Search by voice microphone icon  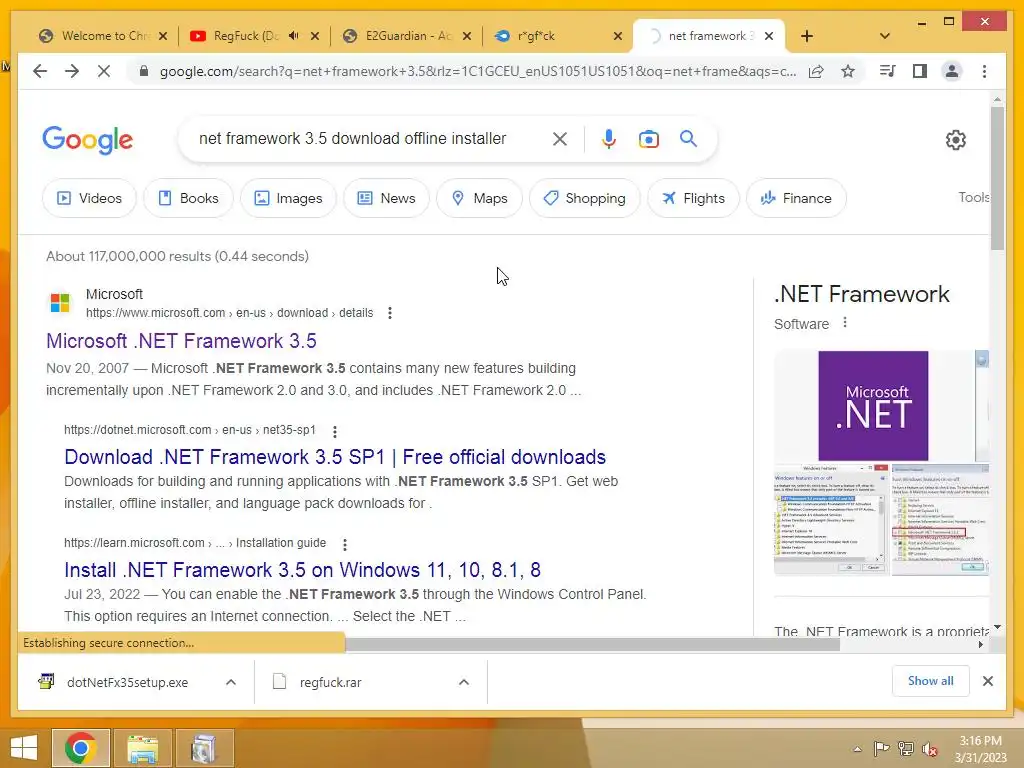609,138
